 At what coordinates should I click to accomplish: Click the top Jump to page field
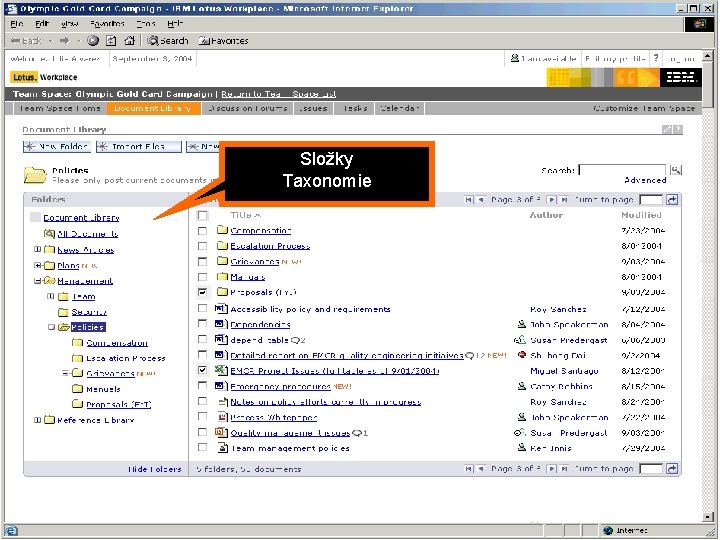(x=651, y=200)
